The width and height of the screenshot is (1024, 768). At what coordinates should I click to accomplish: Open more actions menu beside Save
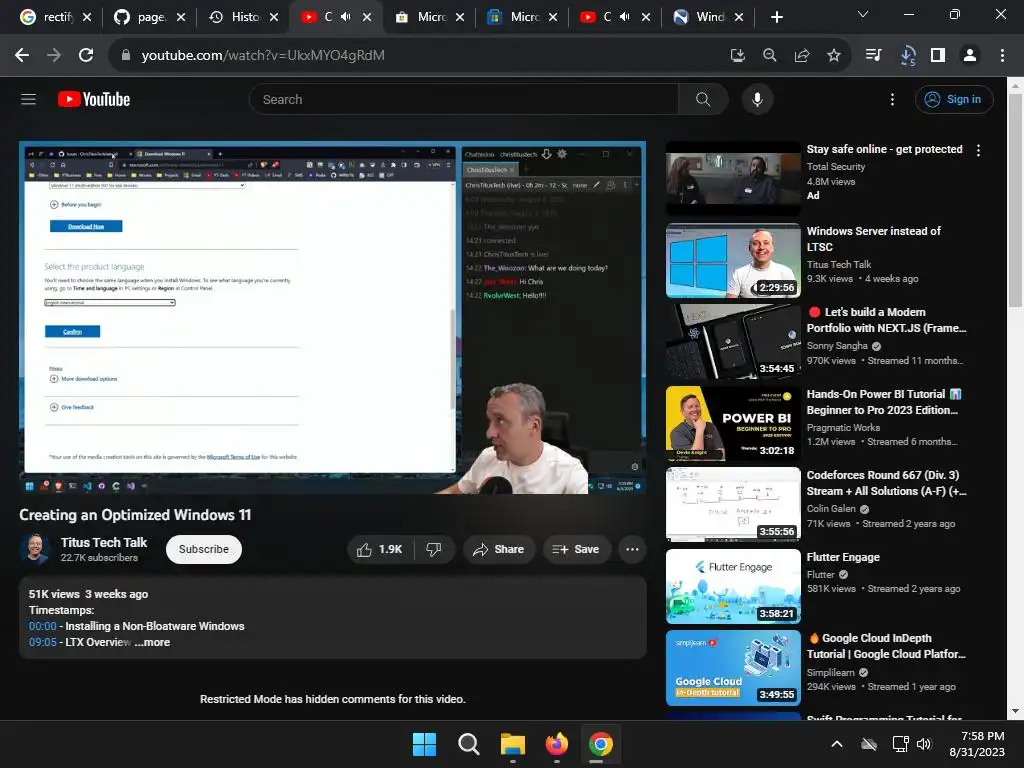point(632,549)
